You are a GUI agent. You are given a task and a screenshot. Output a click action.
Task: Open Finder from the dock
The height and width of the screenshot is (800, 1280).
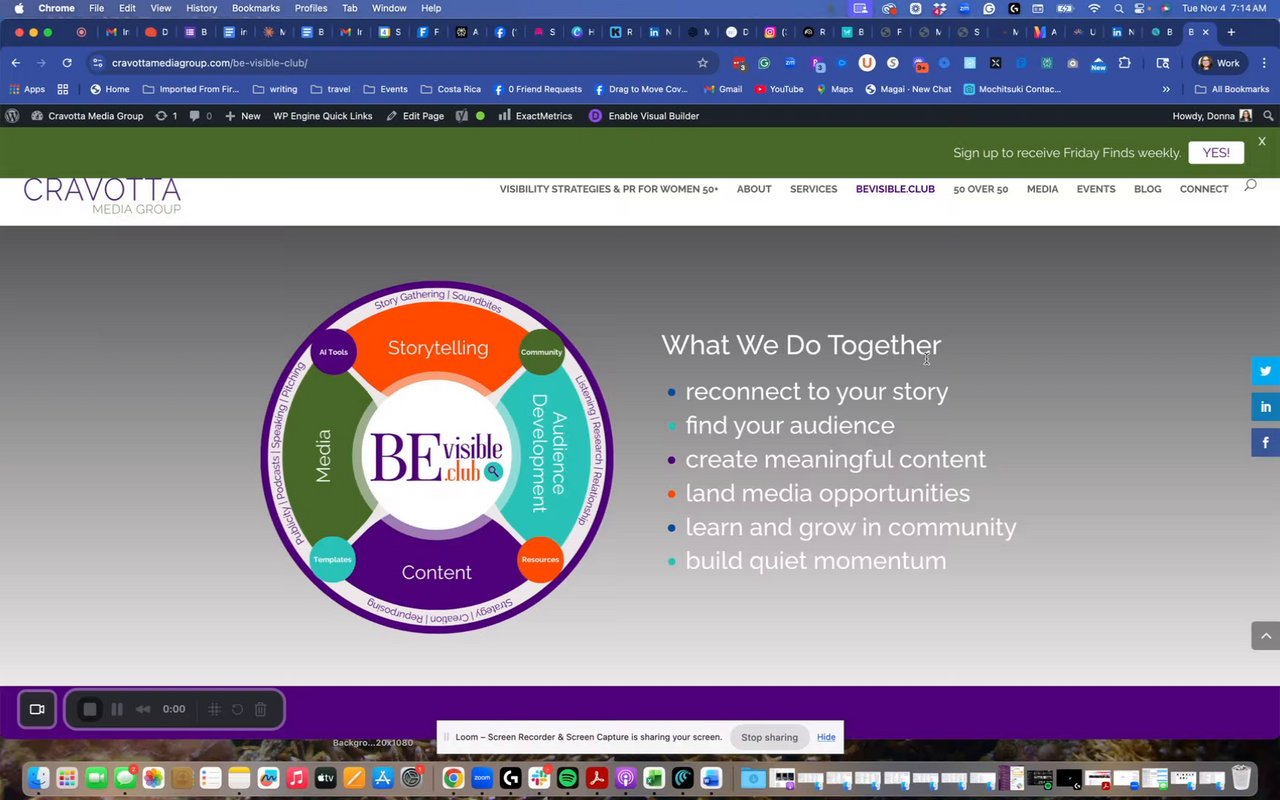[38, 778]
